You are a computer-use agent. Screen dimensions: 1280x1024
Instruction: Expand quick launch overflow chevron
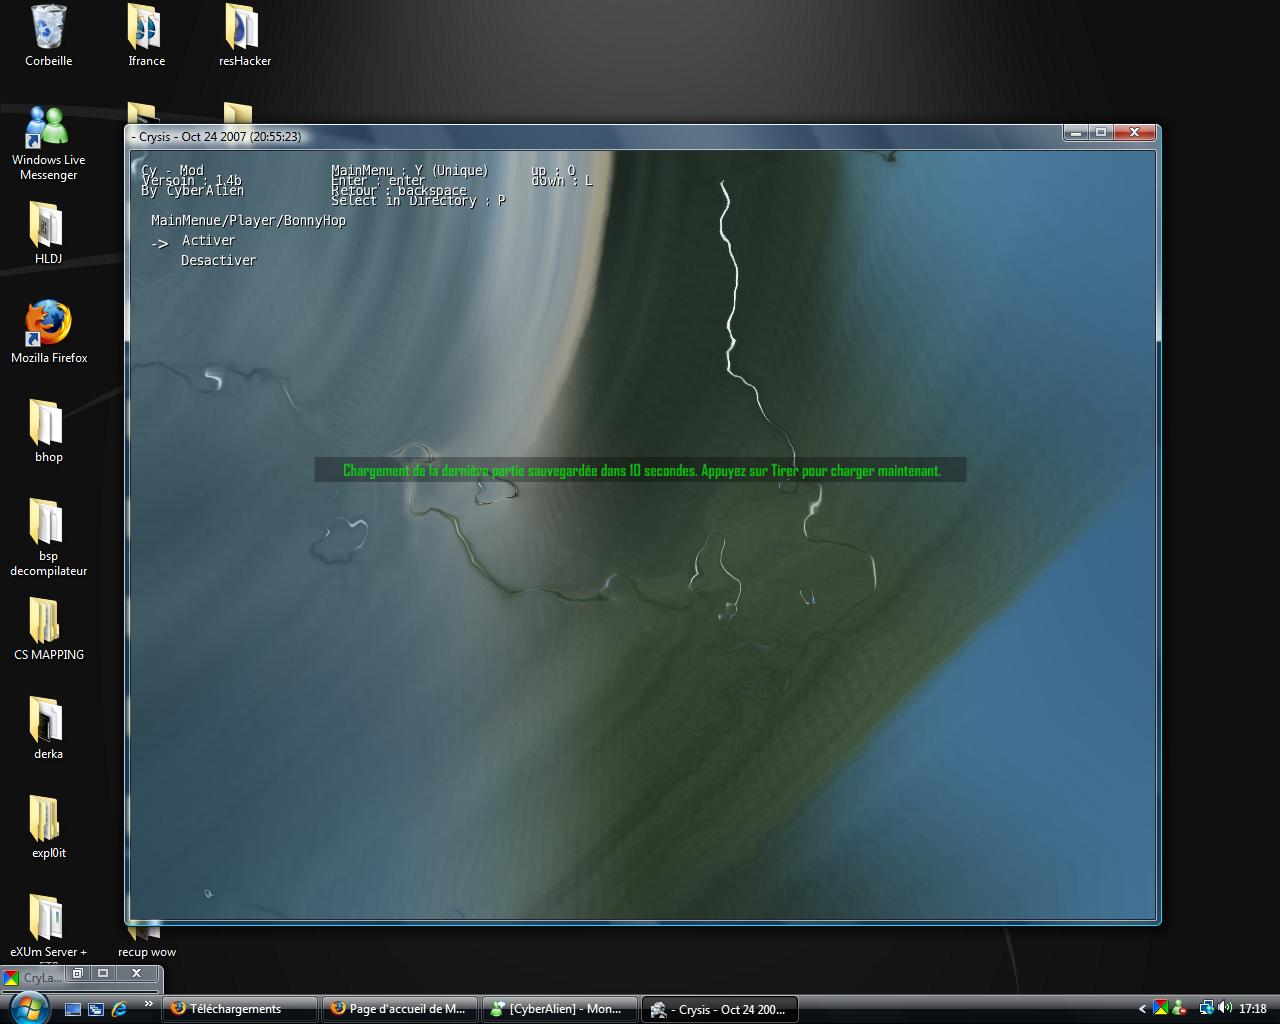point(149,1004)
